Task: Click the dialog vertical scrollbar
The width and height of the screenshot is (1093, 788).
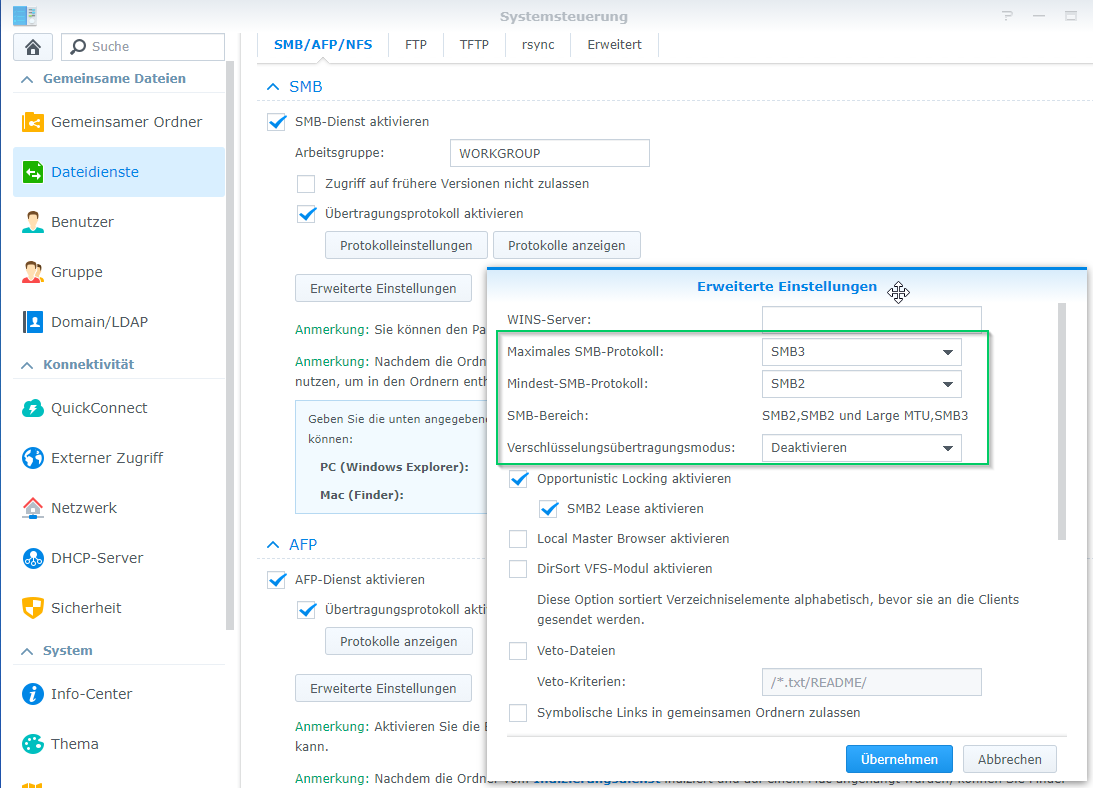Action: coord(1062,421)
